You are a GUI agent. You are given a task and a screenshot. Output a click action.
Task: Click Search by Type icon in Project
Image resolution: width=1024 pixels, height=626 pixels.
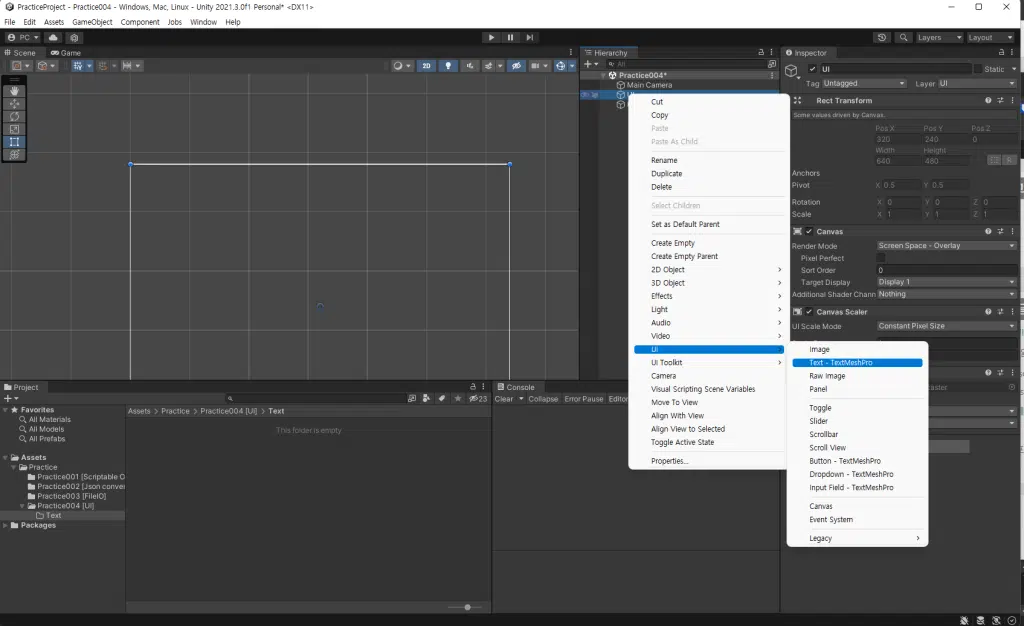coord(426,398)
